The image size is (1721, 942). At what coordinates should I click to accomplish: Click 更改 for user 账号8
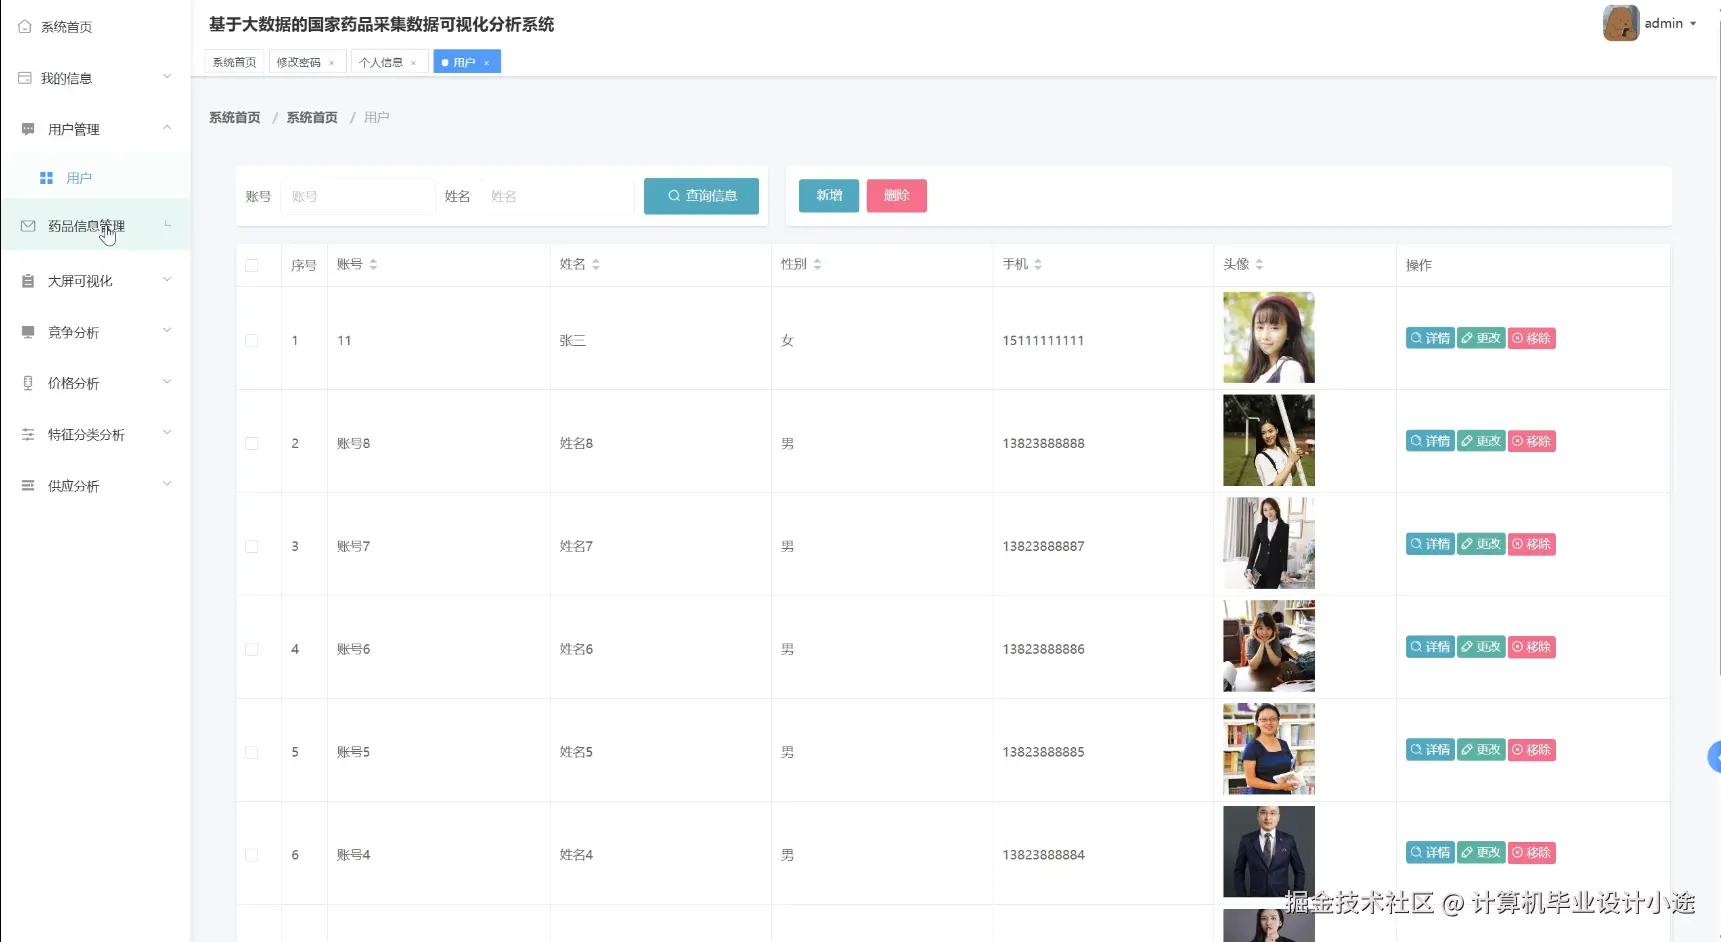pyautogui.click(x=1481, y=441)
